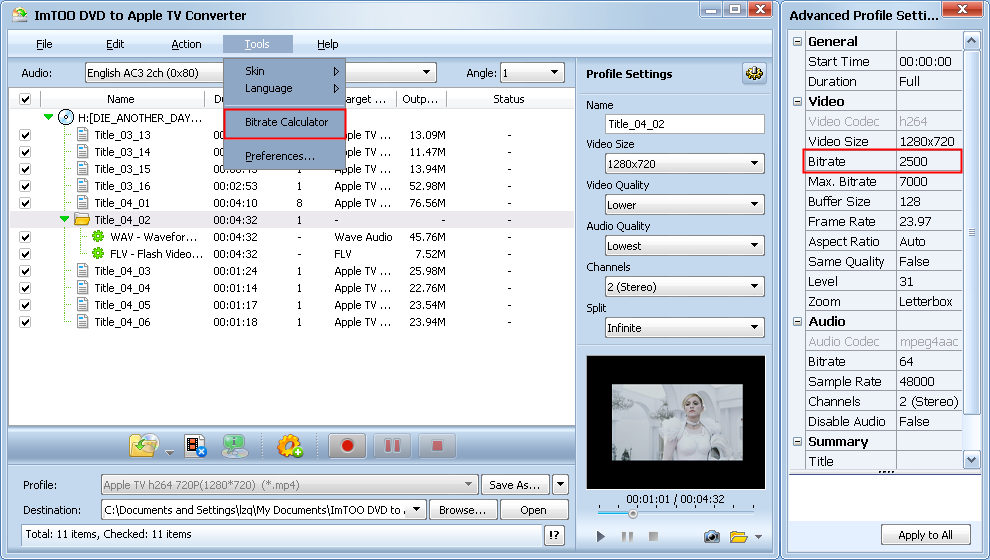The height and width of the screenshot is (560, 990).
Task: Click the Title_04_02 folder icon
Action: point(82,220)
